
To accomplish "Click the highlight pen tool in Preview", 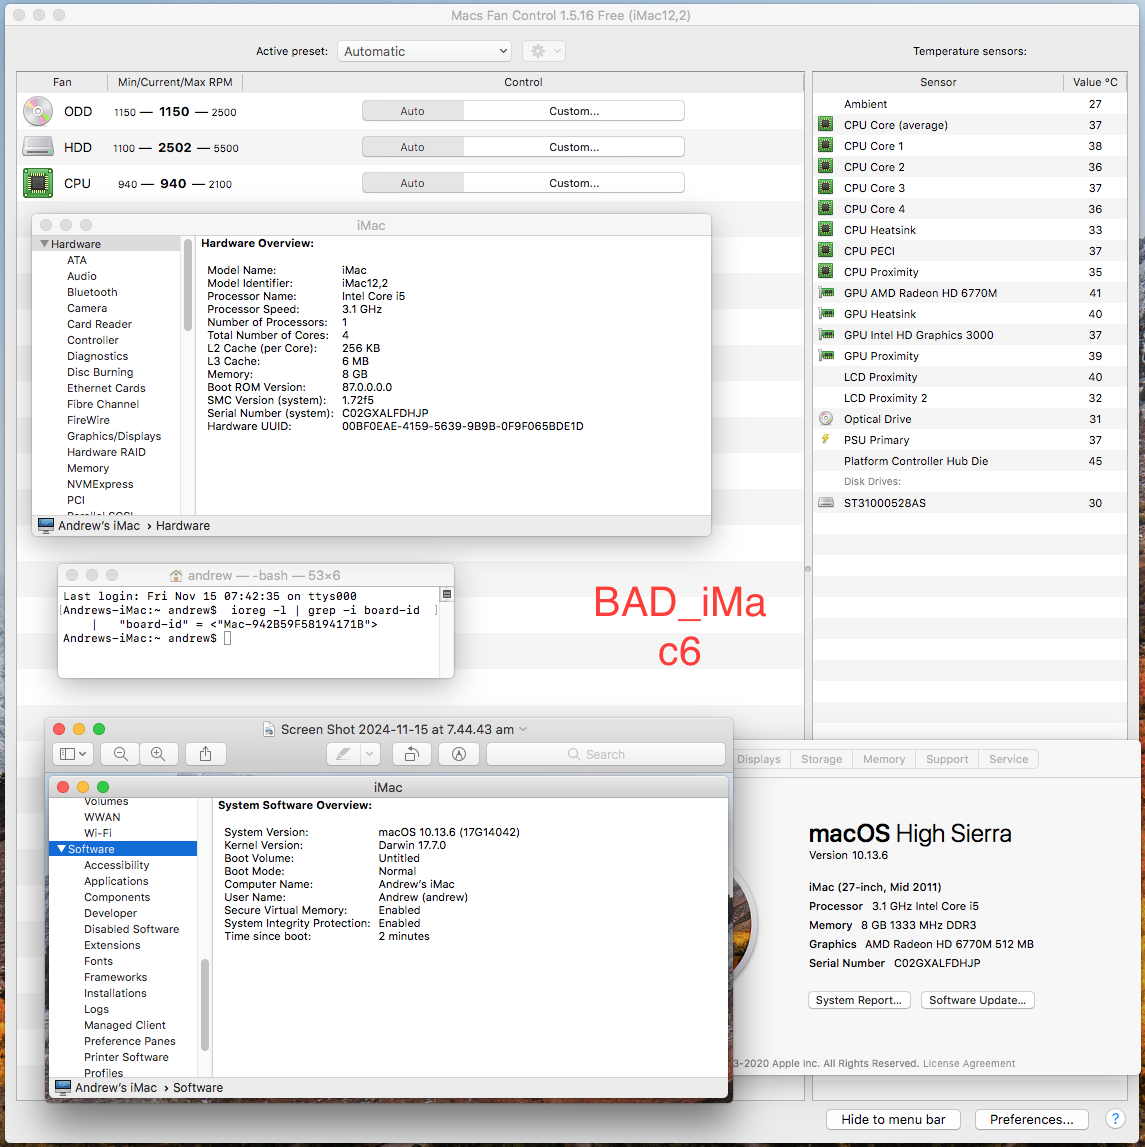I will click(343, 754).
